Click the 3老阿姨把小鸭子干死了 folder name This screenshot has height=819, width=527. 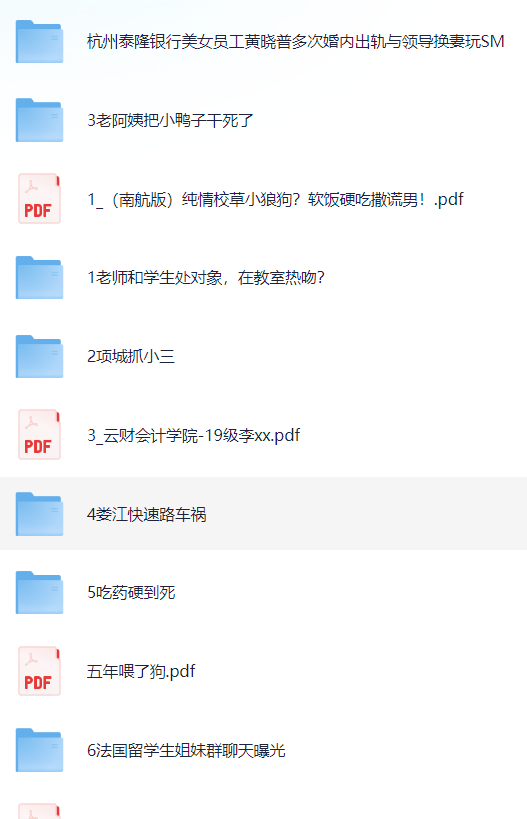170,120
